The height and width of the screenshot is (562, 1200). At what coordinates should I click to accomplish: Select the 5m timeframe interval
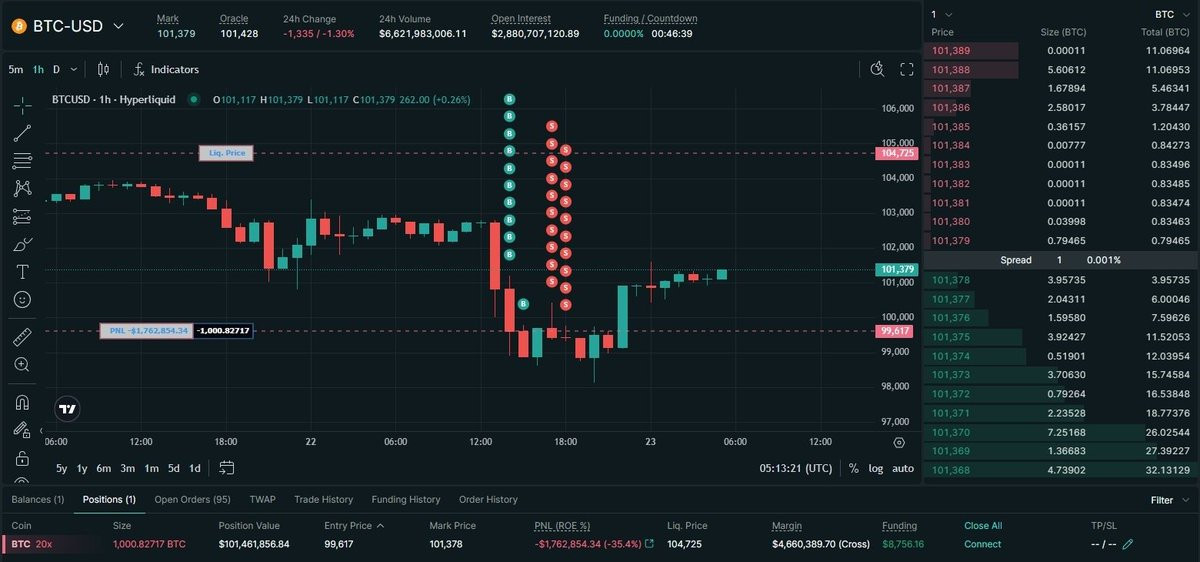tap(16, 69)
